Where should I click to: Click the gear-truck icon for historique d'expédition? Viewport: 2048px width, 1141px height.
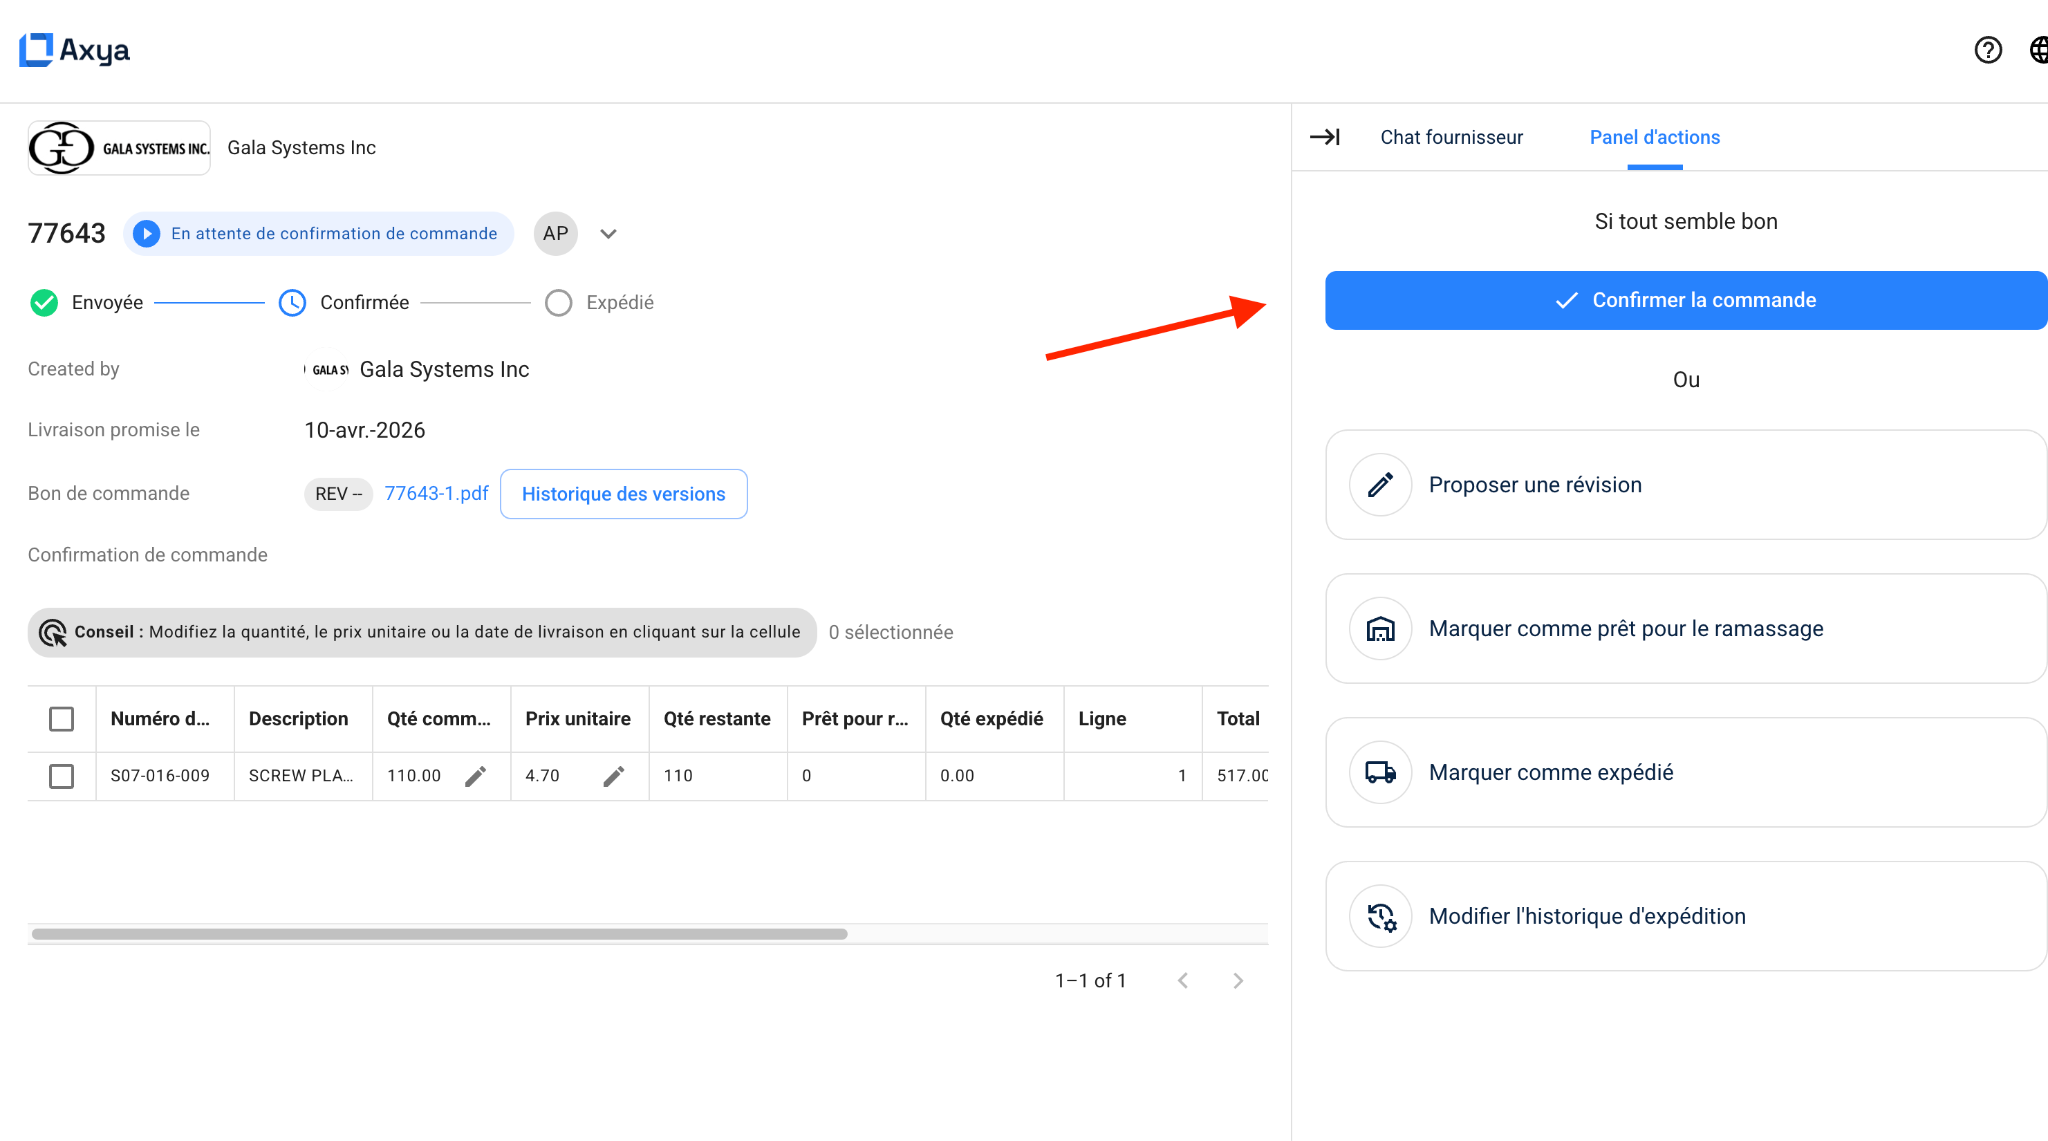point(1380,915)
